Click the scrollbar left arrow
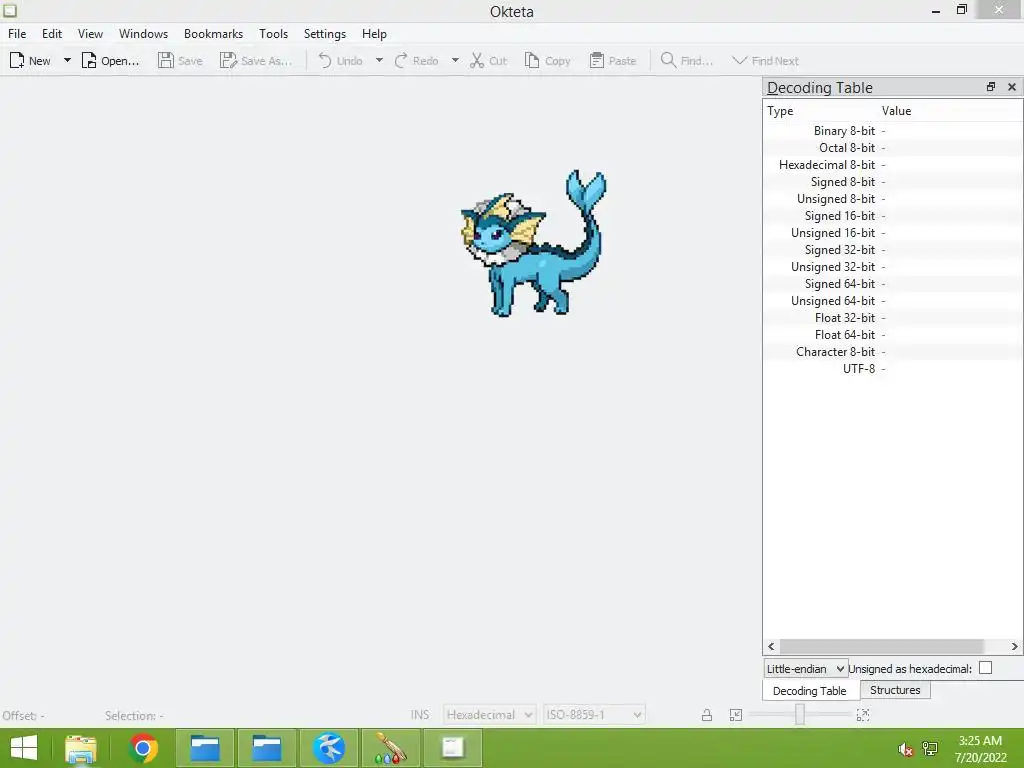 point(771,646)
